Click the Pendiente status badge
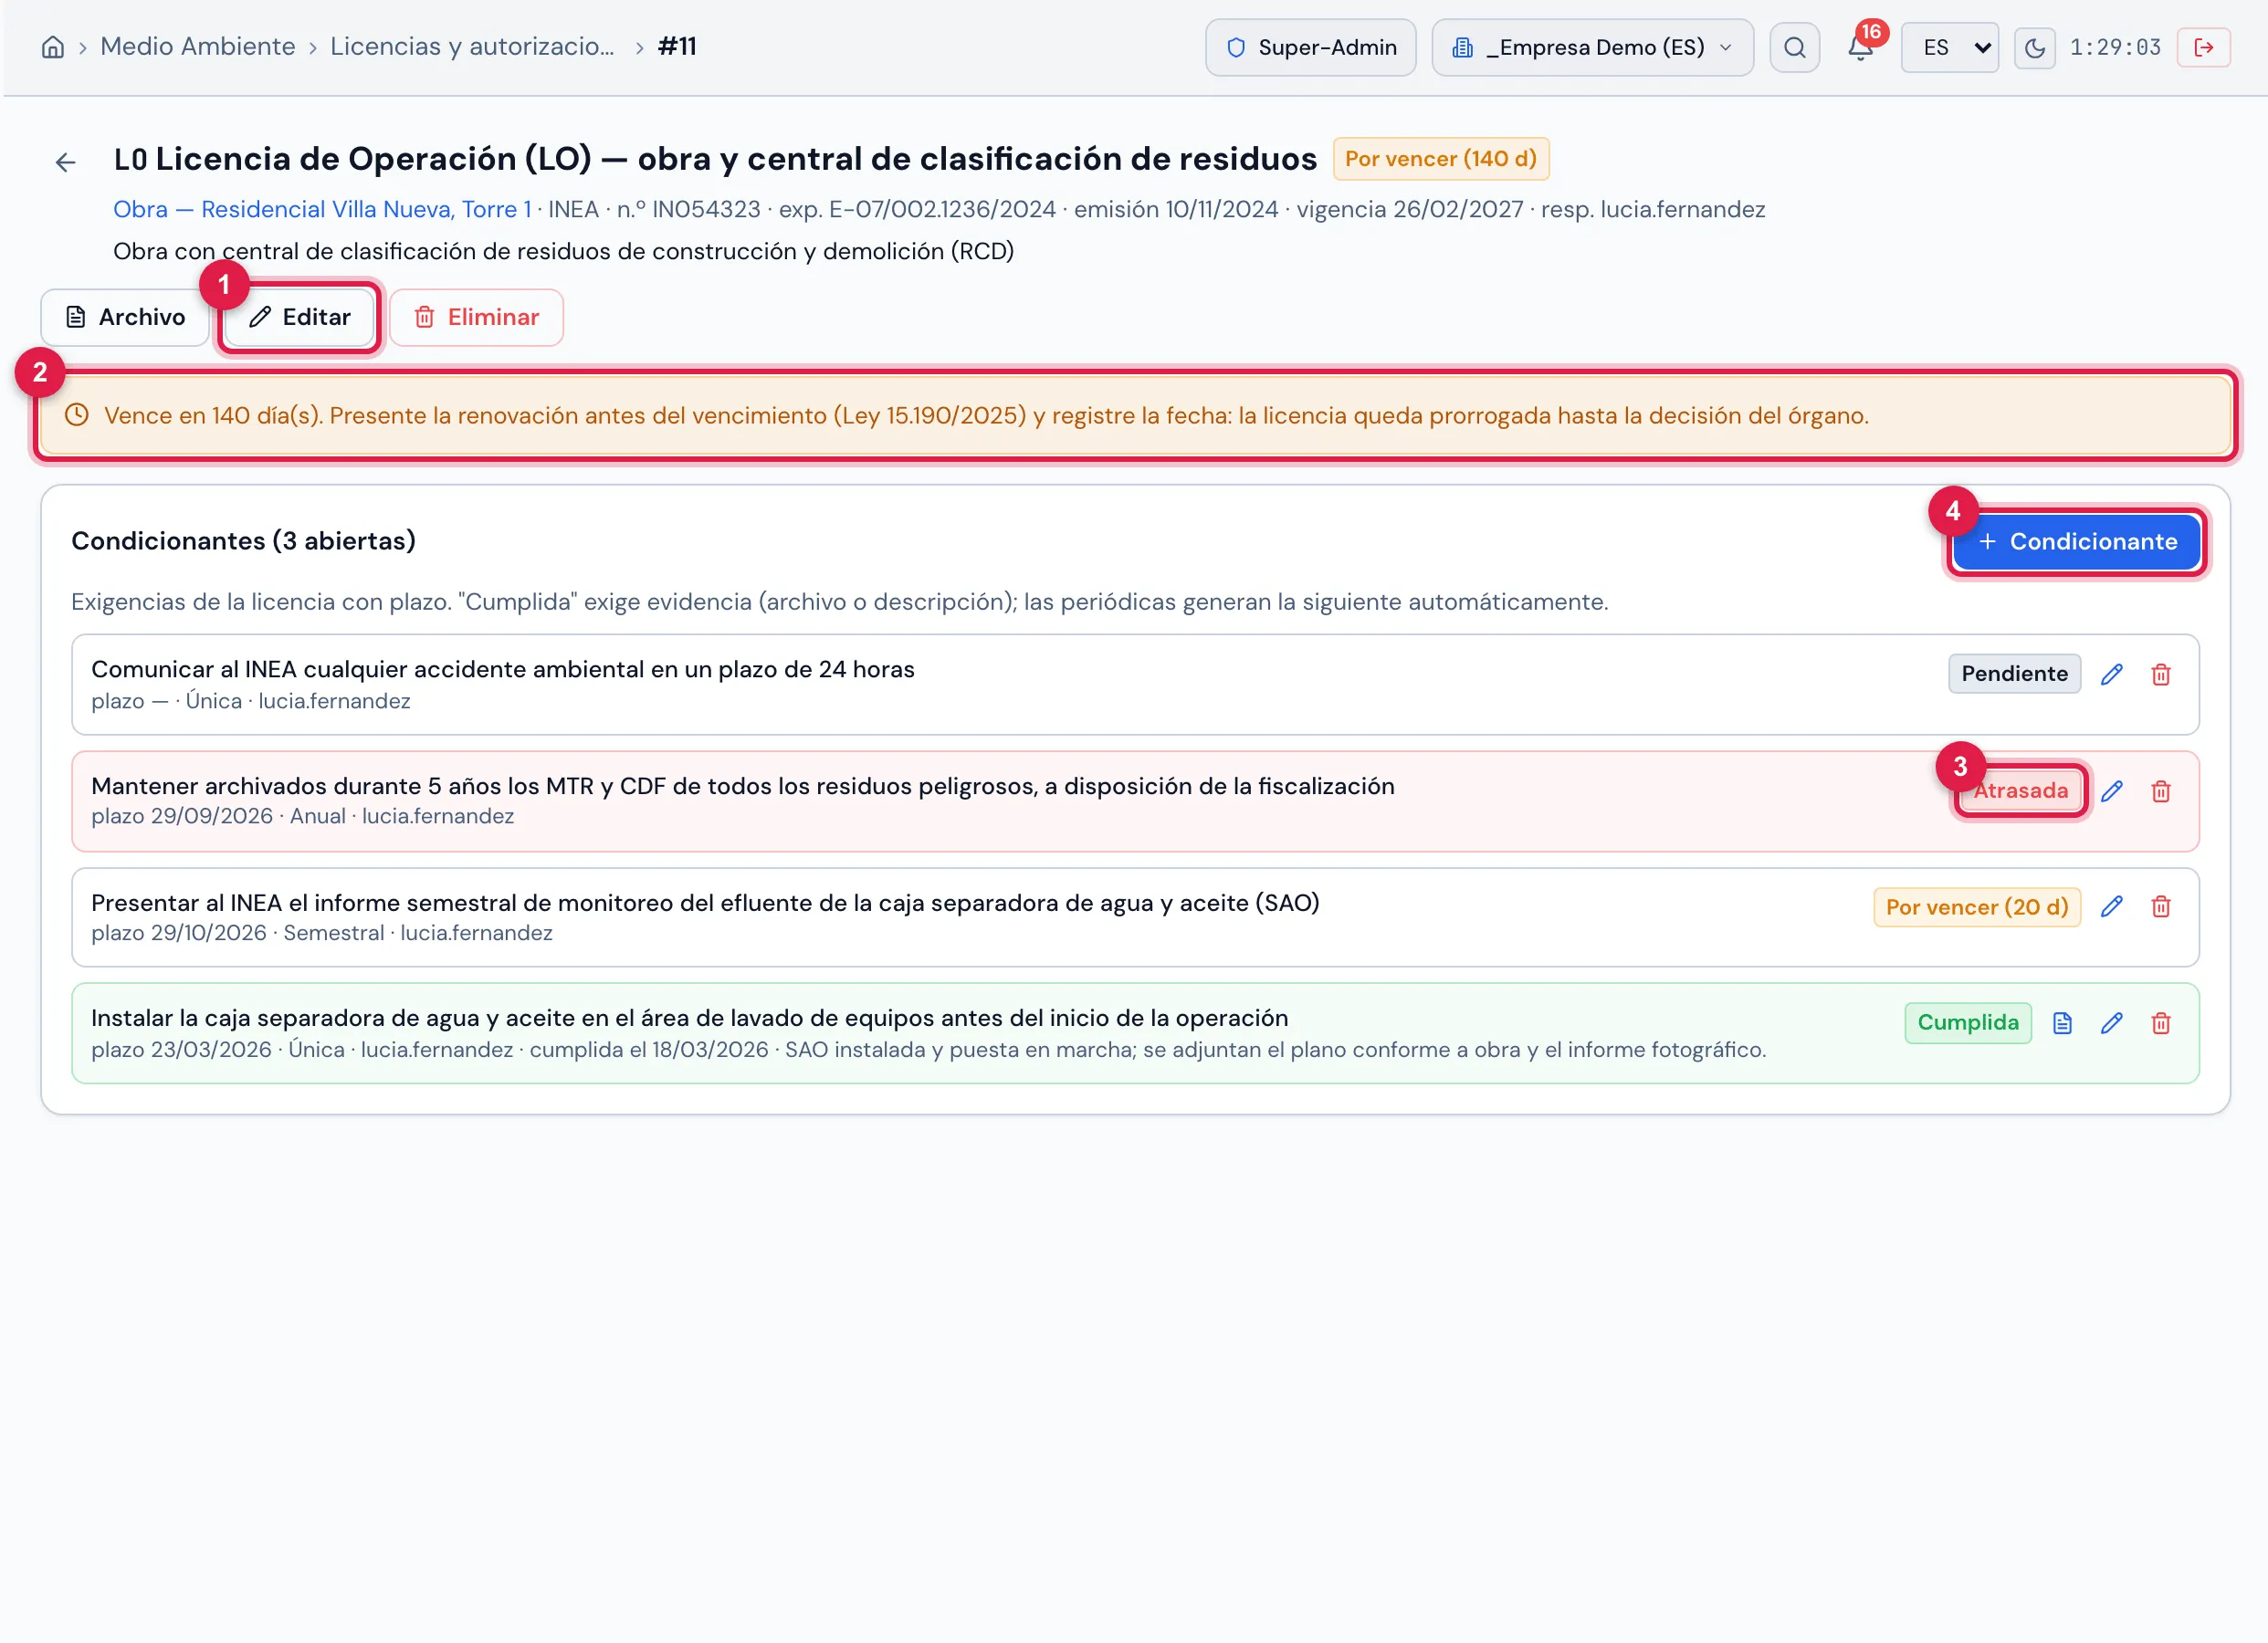The image size is (2268, 1643). 2014,674
